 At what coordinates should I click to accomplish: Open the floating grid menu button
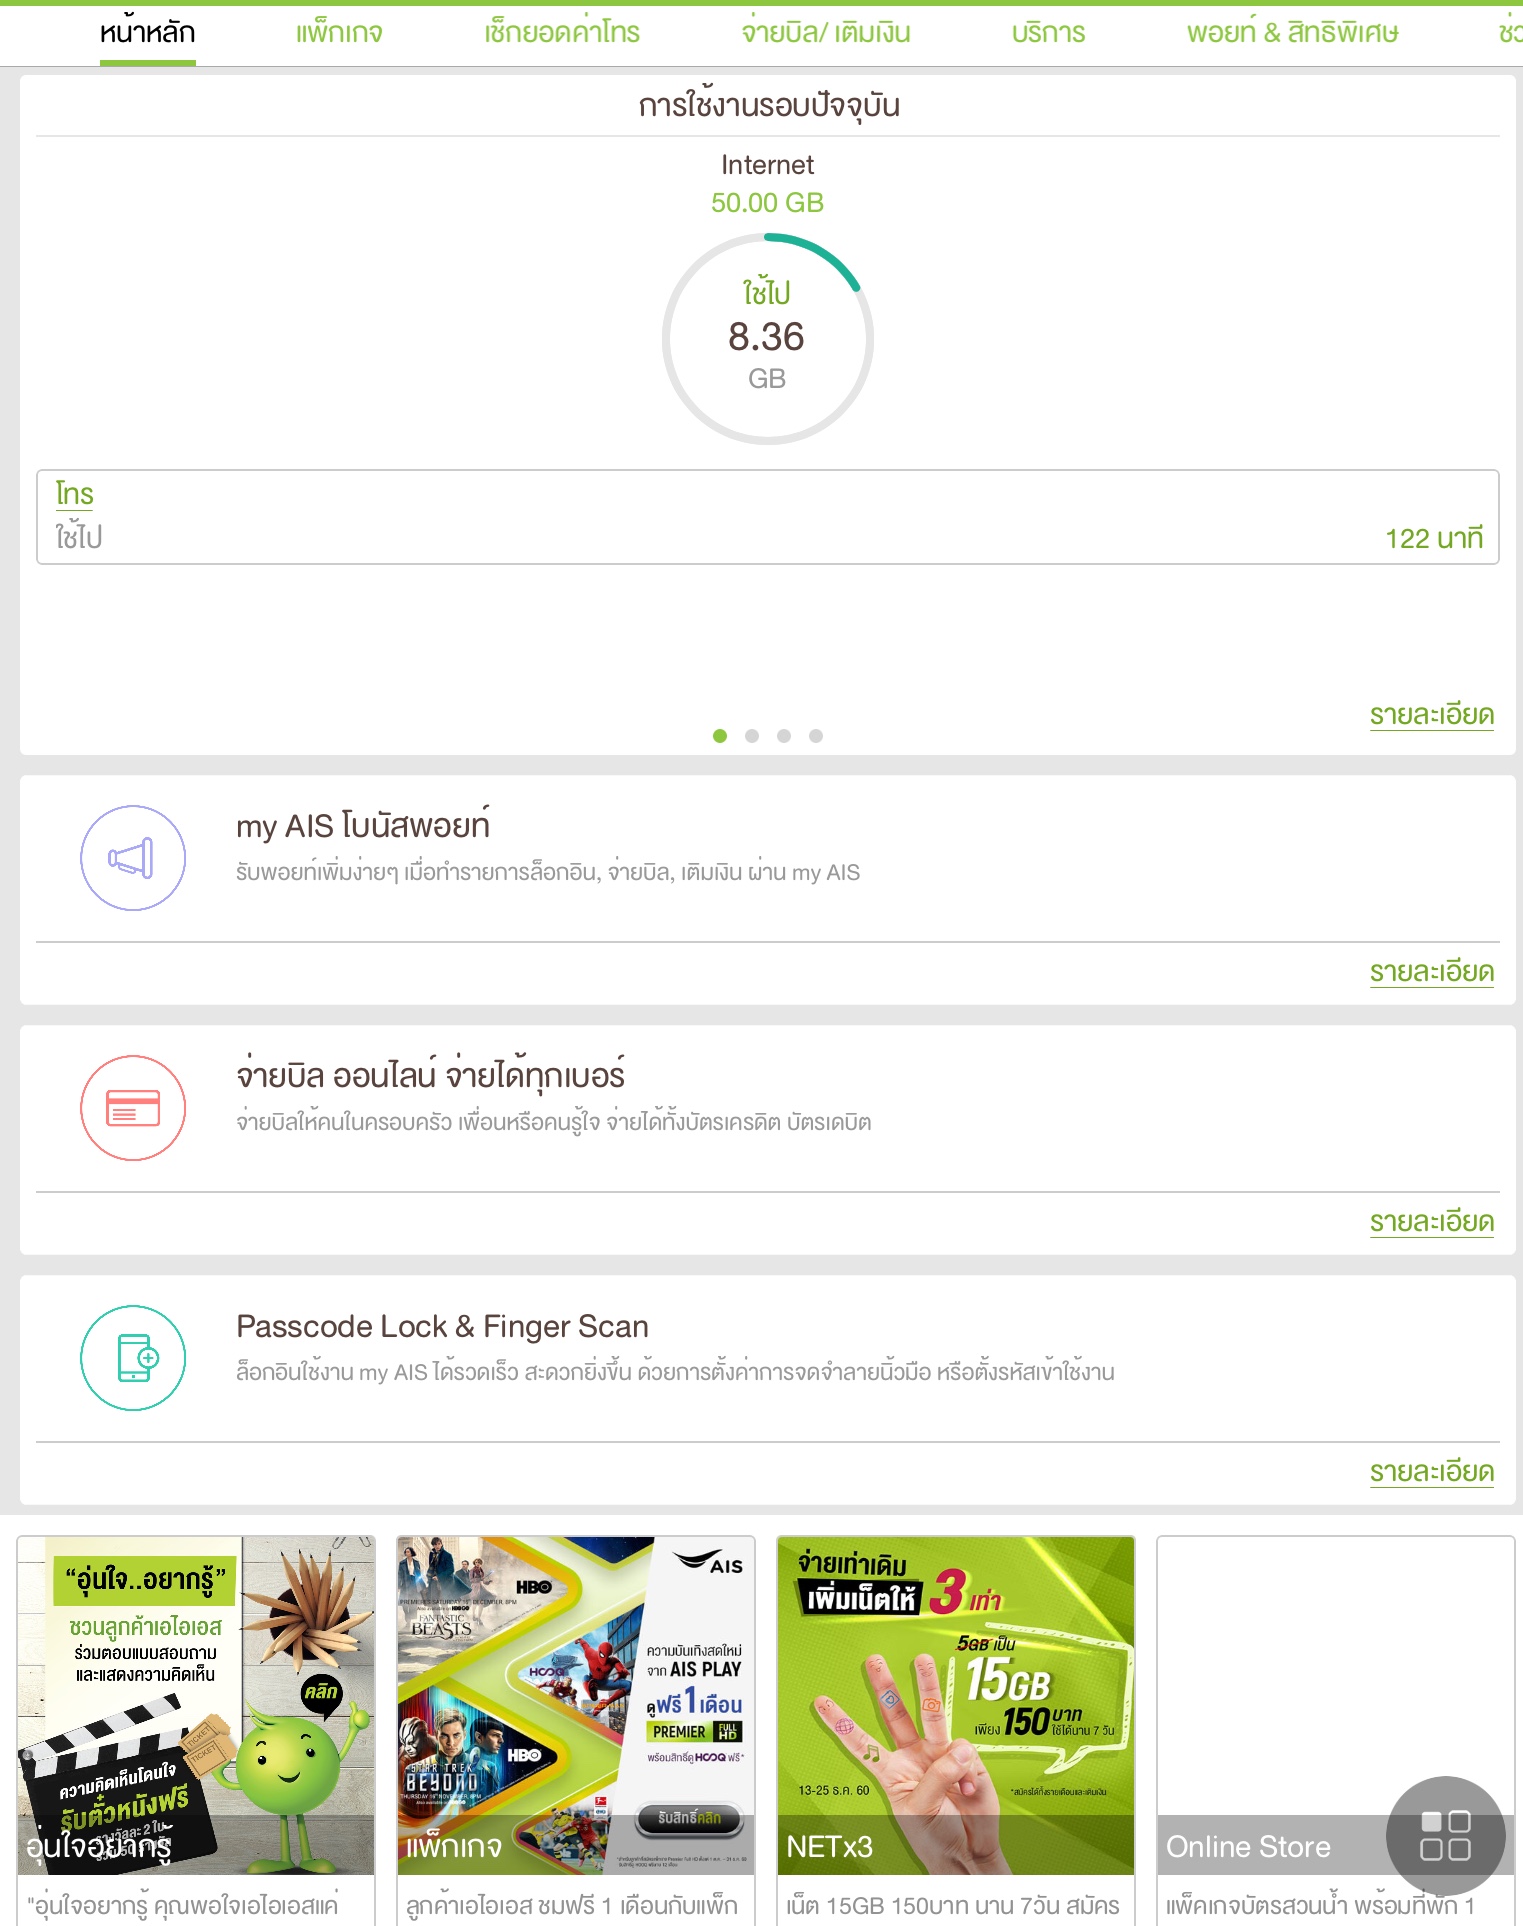tap(1445, 1835)
